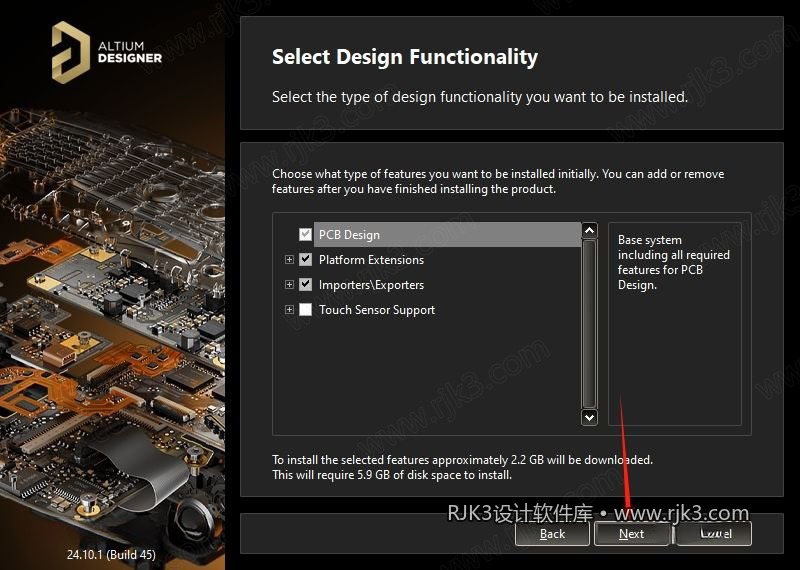Select the Touch Sensor Support label

pos(377,310)
